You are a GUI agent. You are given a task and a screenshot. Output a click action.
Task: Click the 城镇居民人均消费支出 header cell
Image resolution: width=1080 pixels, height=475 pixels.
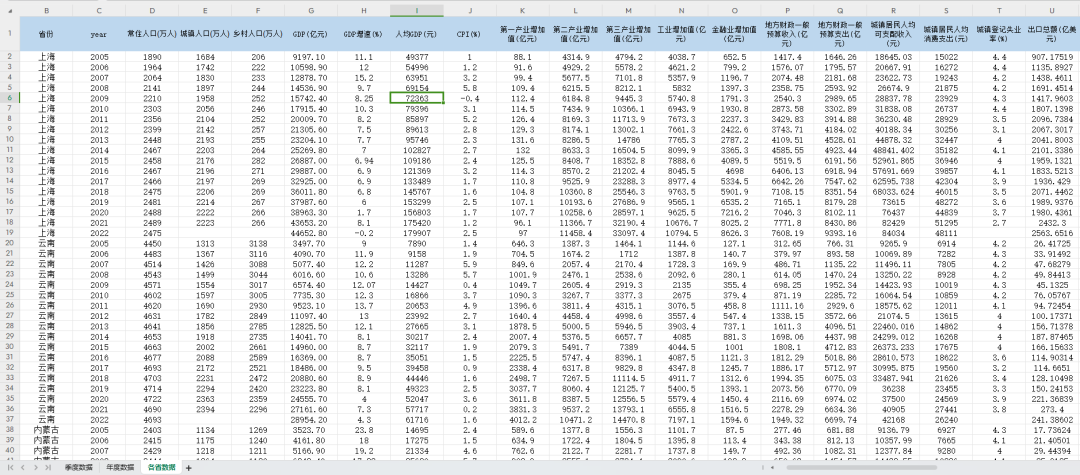tap(946, 34)
